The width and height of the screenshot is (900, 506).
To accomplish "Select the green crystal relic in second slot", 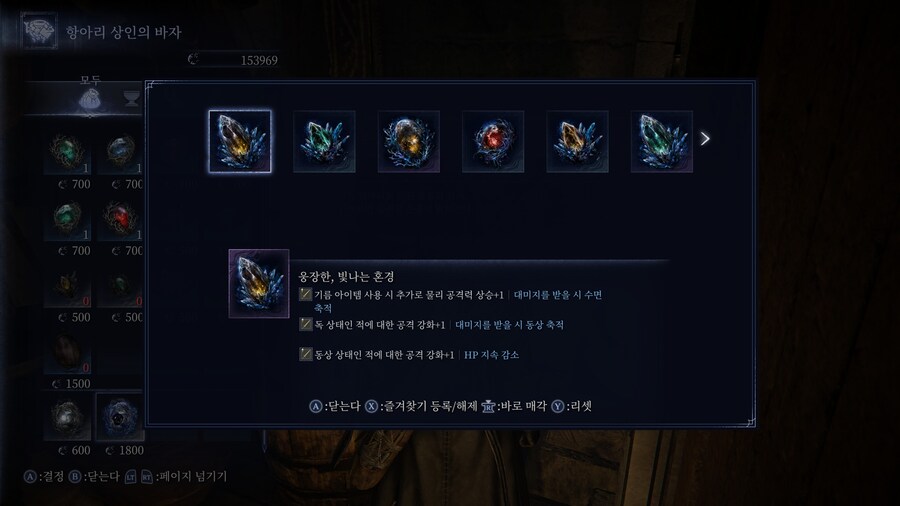I will (324, 141).
